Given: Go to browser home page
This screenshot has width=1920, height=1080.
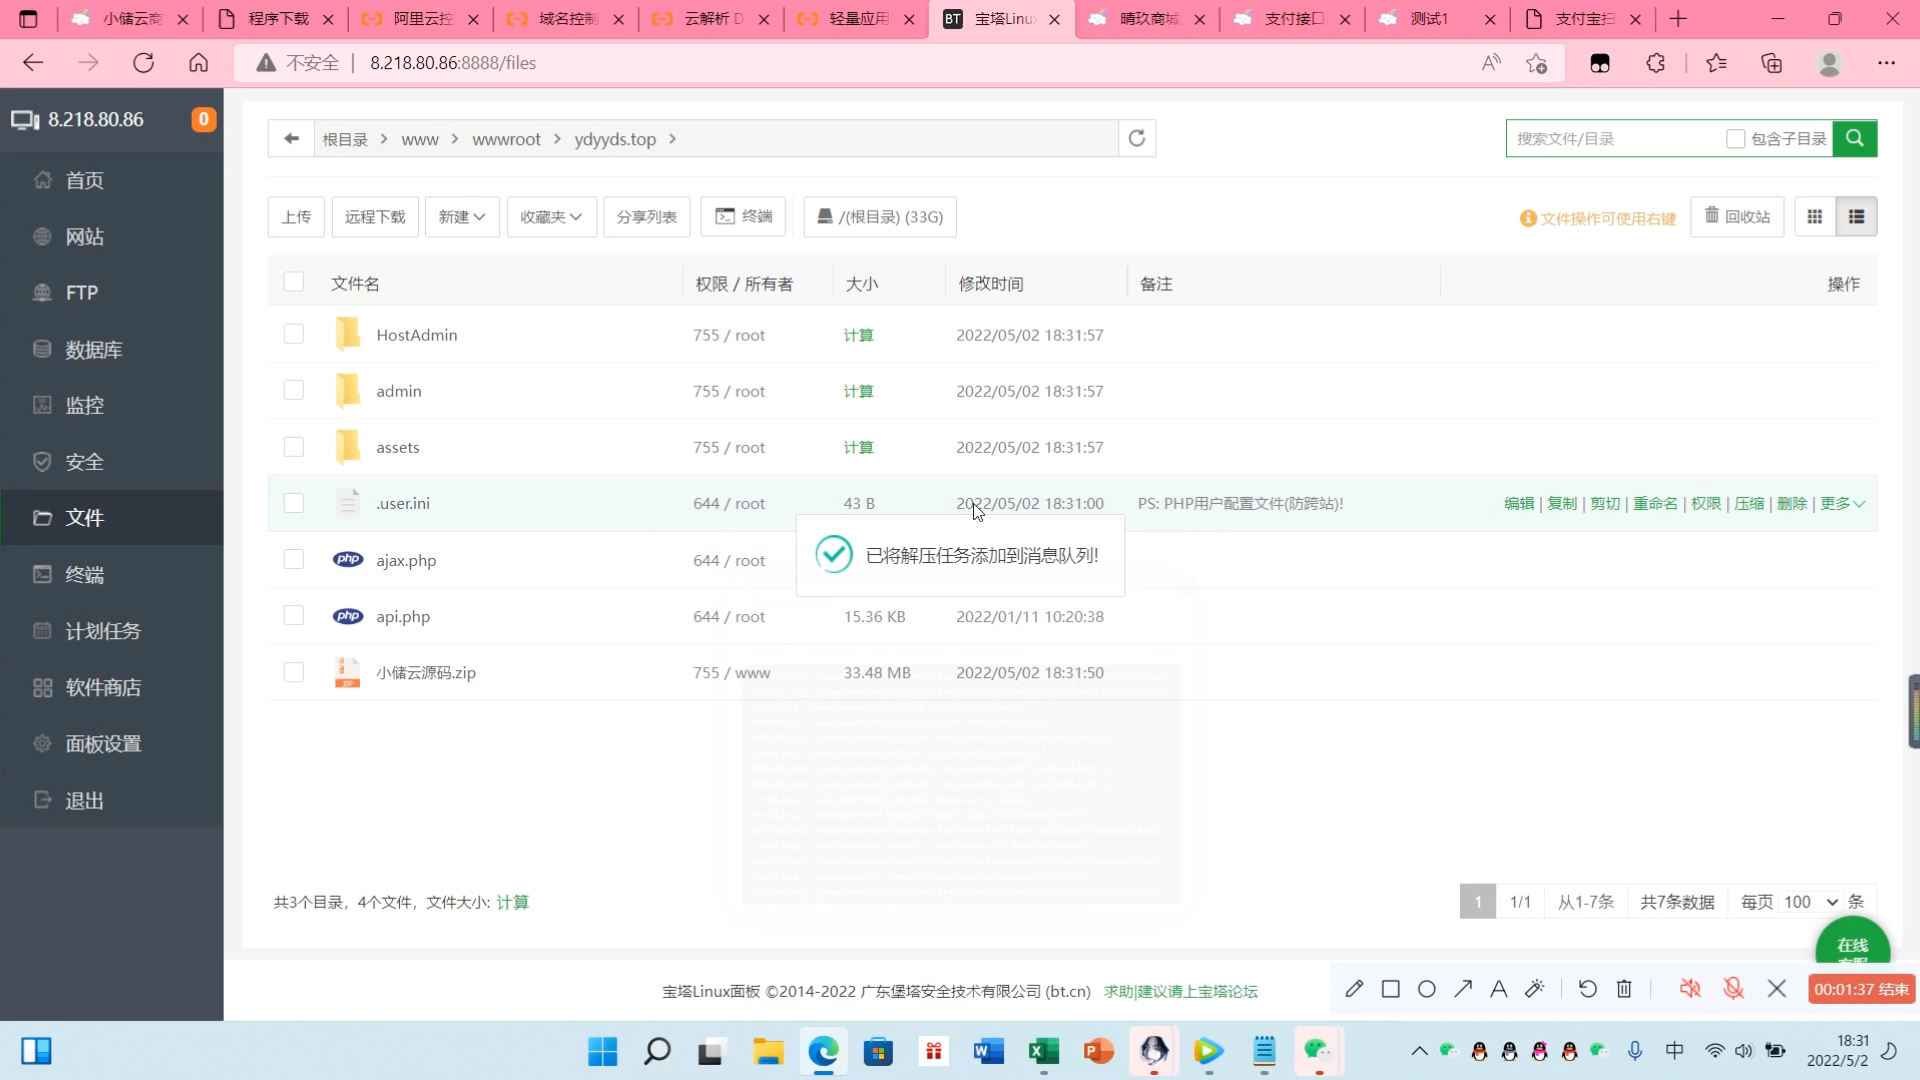Looking at the screenshot, I should click(x=198, y=63).
